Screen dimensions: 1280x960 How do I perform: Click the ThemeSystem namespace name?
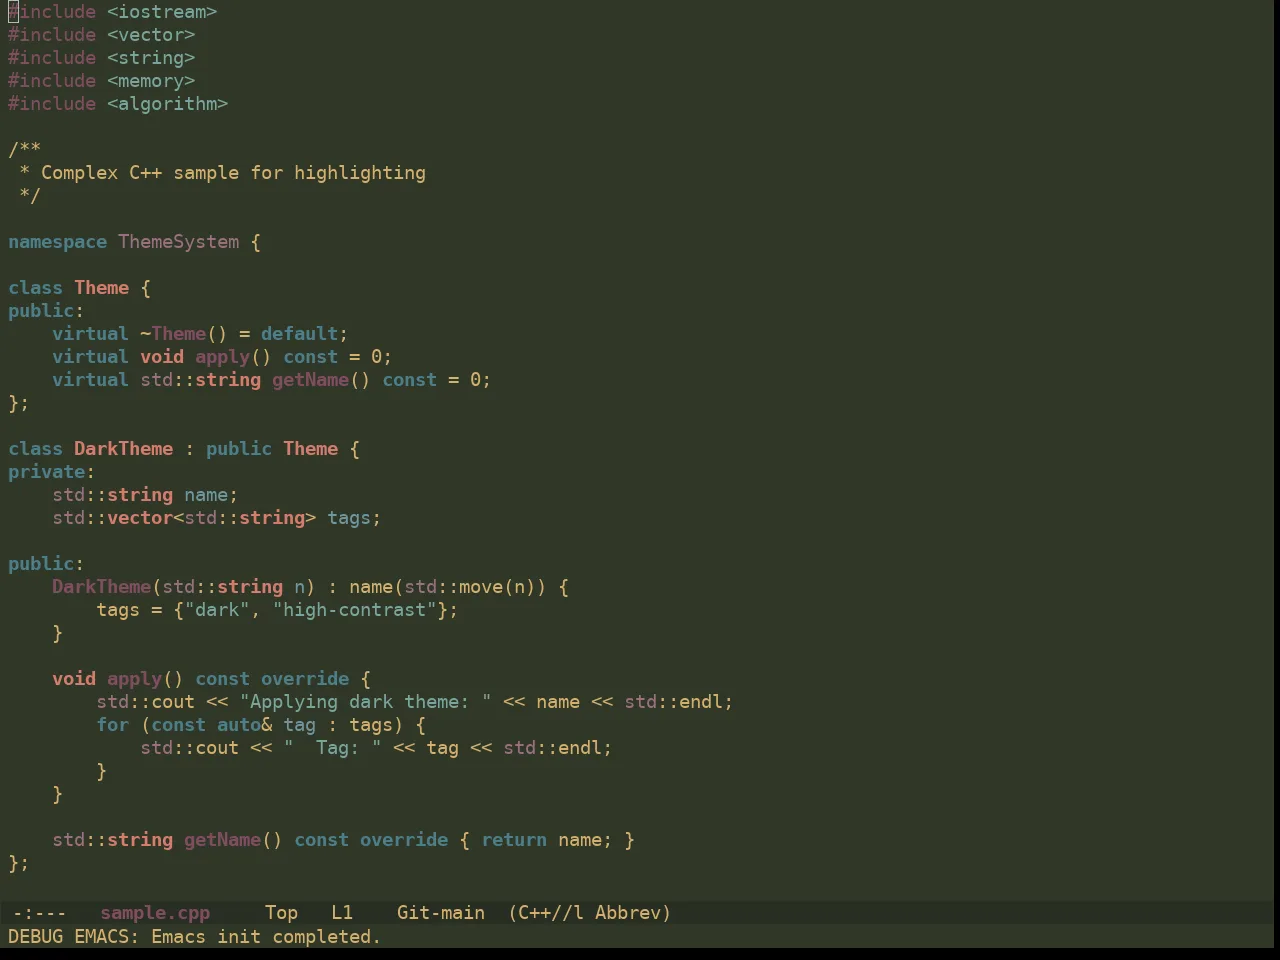179,242
